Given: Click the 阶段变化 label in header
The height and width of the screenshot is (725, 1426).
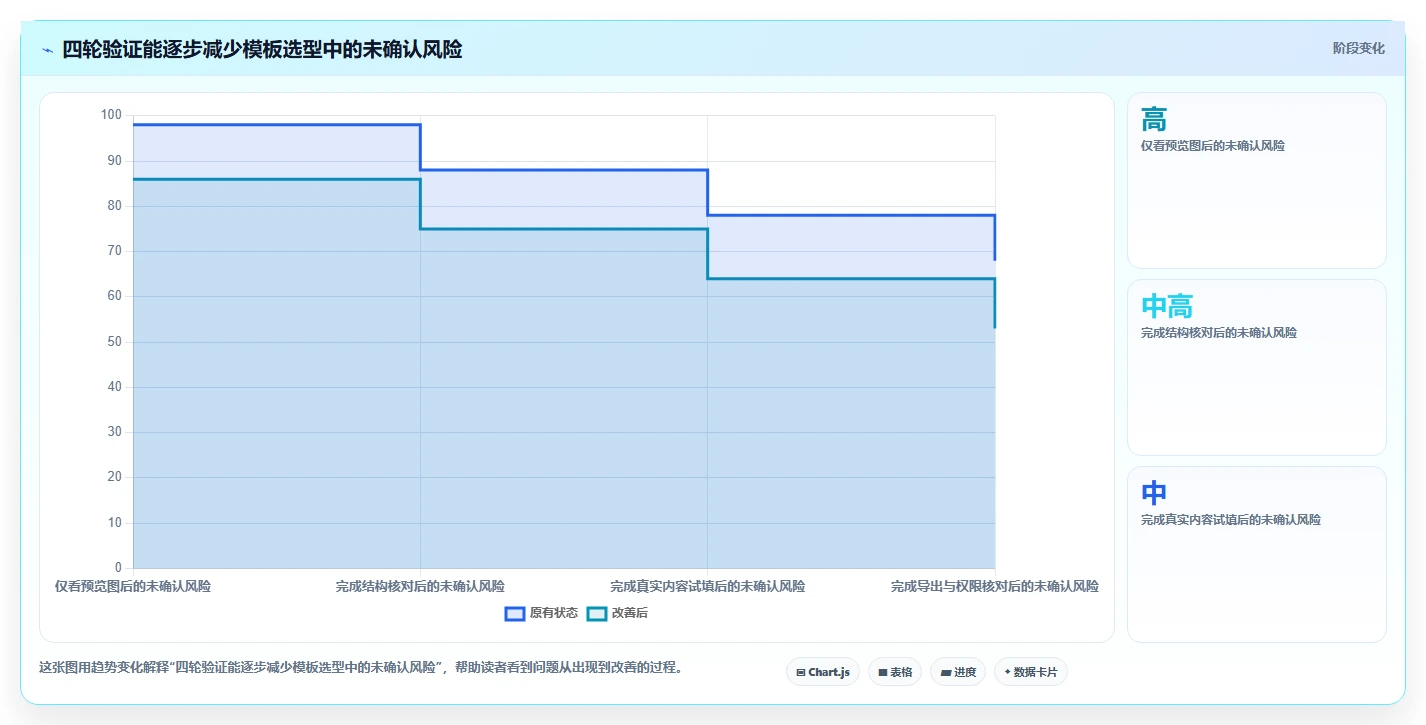Looking at the screenshot, I should coord(1358,48).
